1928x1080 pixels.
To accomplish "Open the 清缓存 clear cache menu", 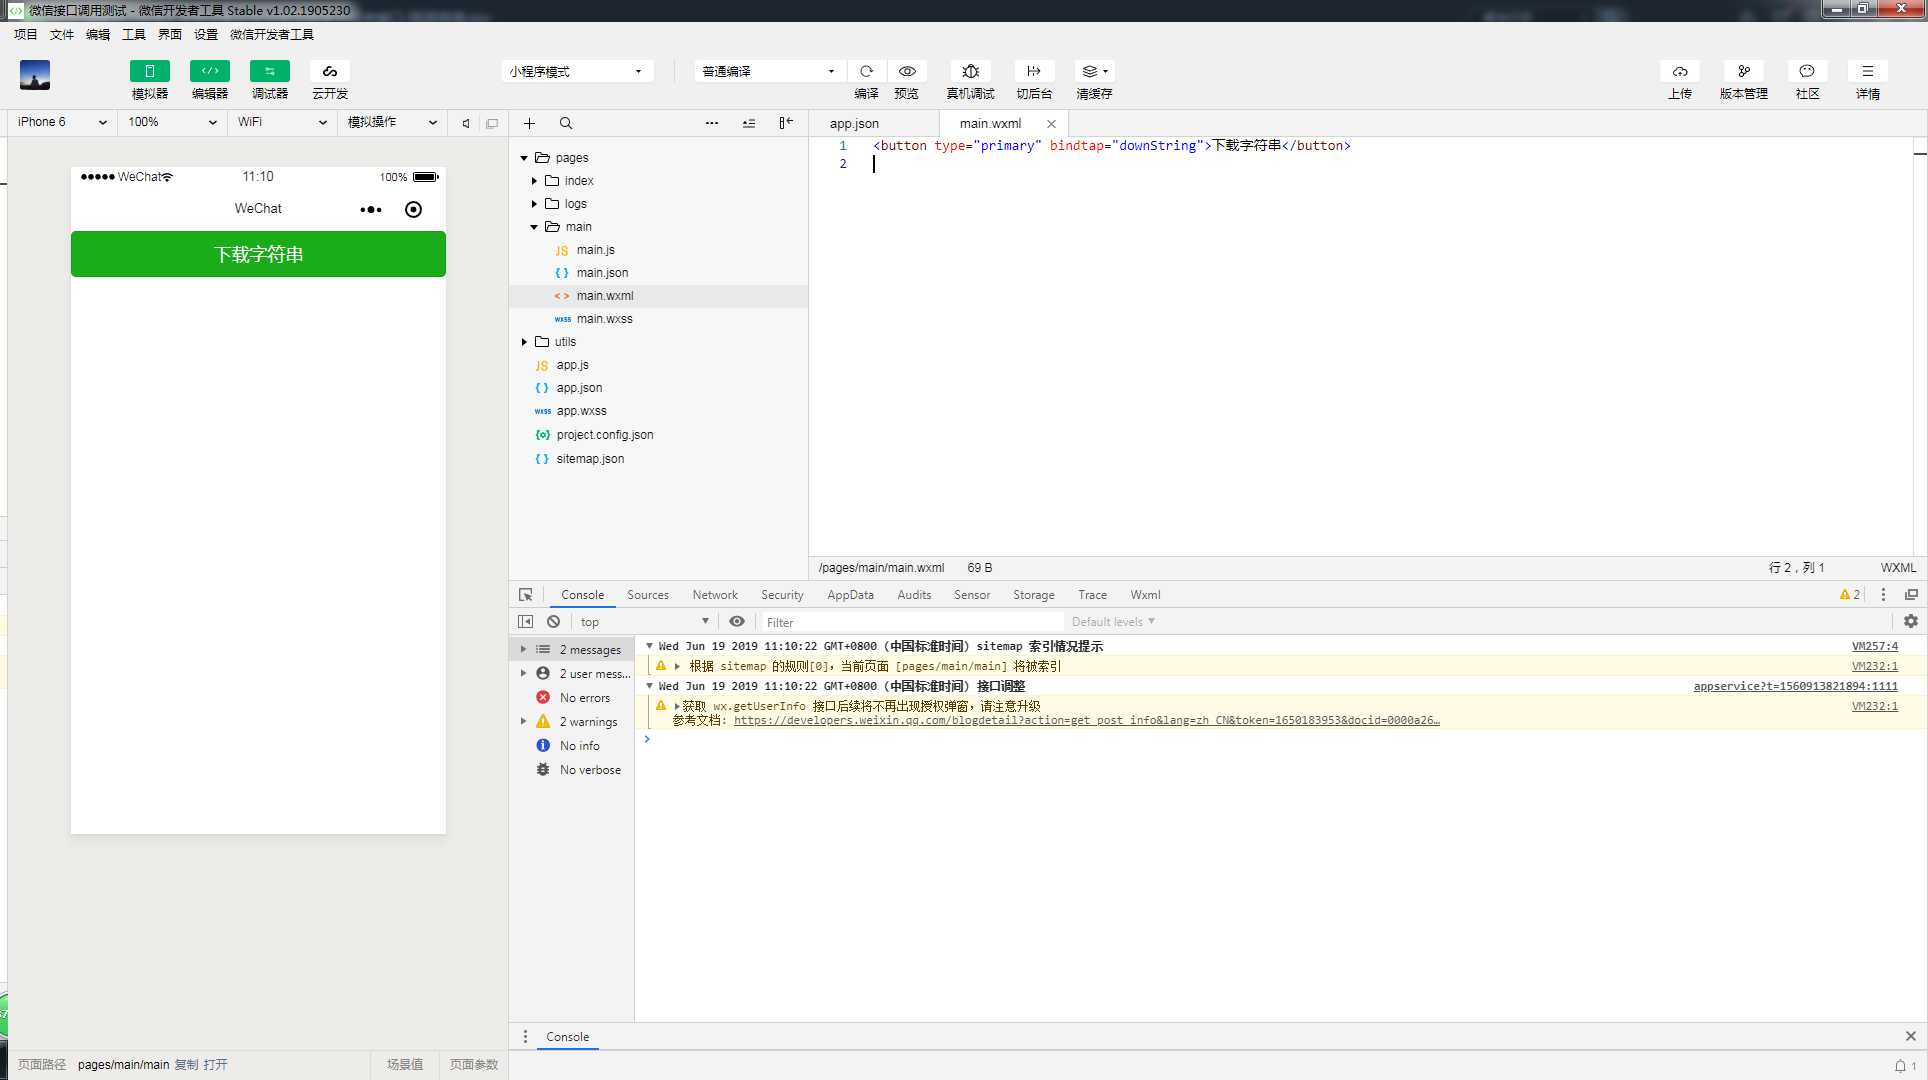I will 1094,71.
